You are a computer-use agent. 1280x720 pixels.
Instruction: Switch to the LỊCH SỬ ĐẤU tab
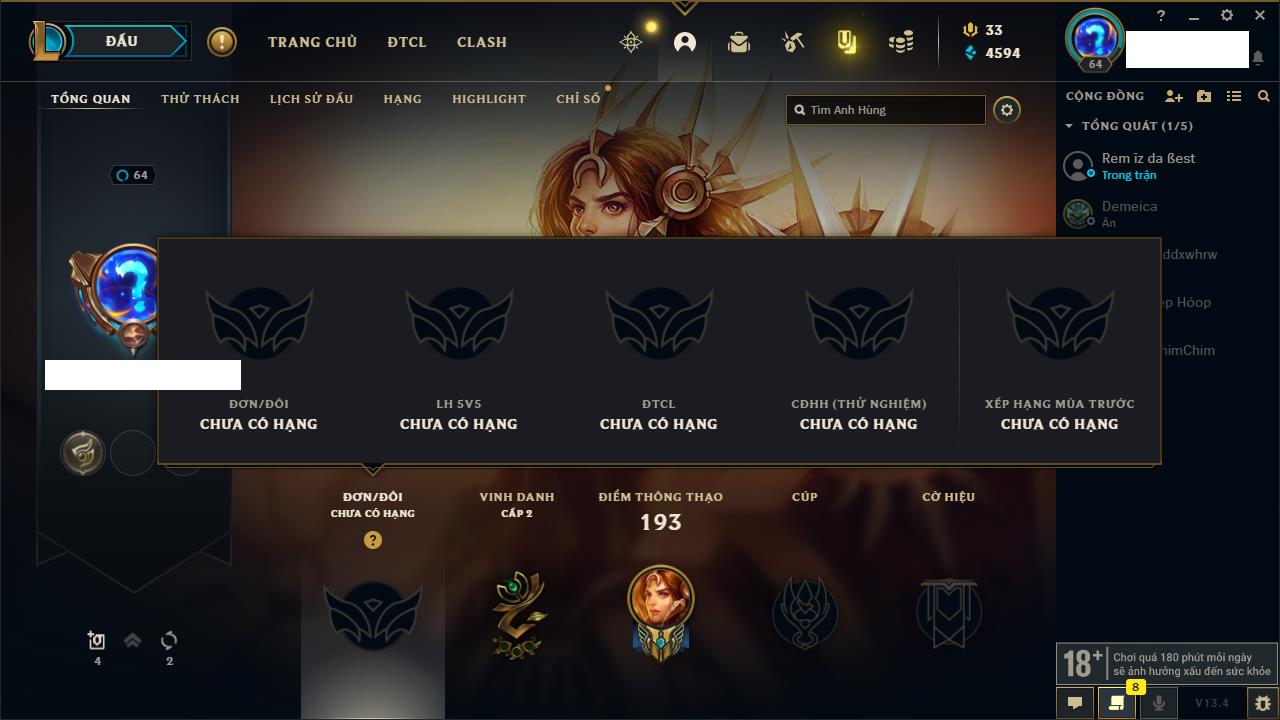click(311, 99)
